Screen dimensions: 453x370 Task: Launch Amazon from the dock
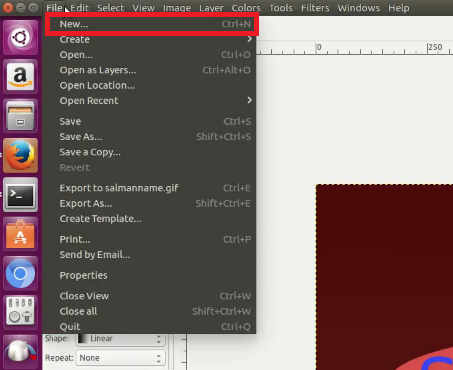pos(20,77)
